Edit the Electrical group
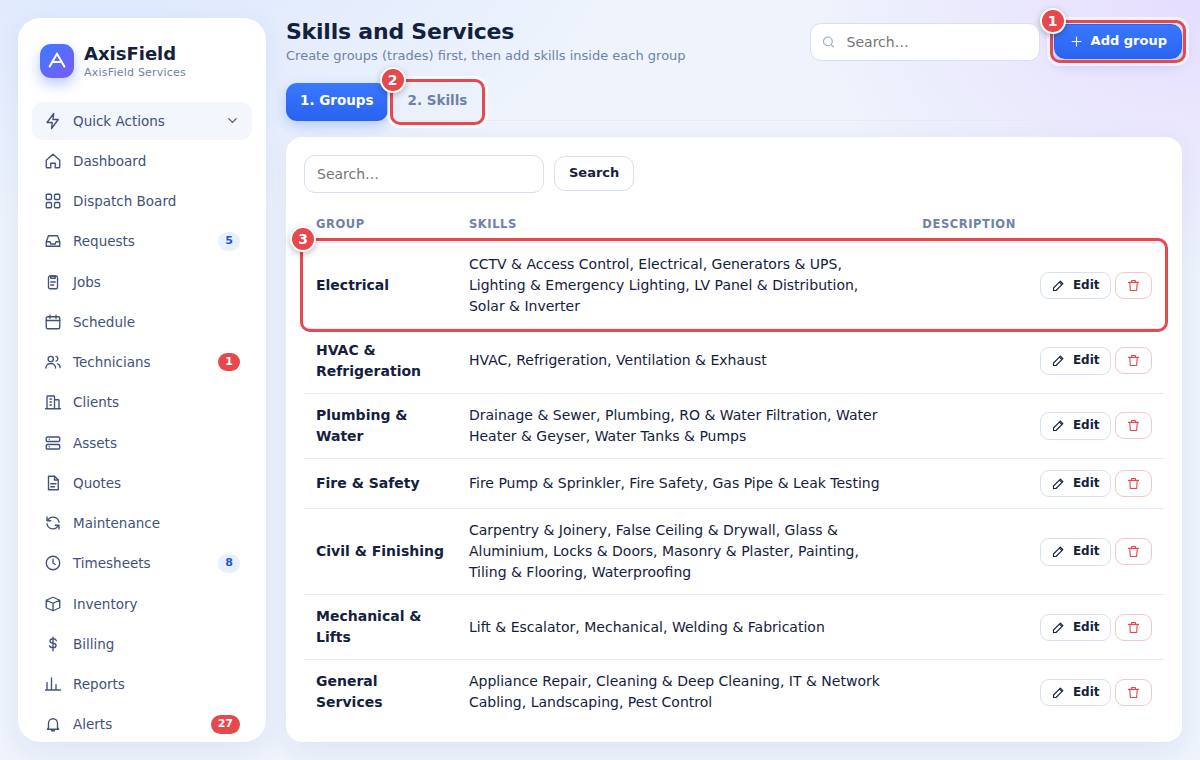1200x760 pixels. point(1075,285)
